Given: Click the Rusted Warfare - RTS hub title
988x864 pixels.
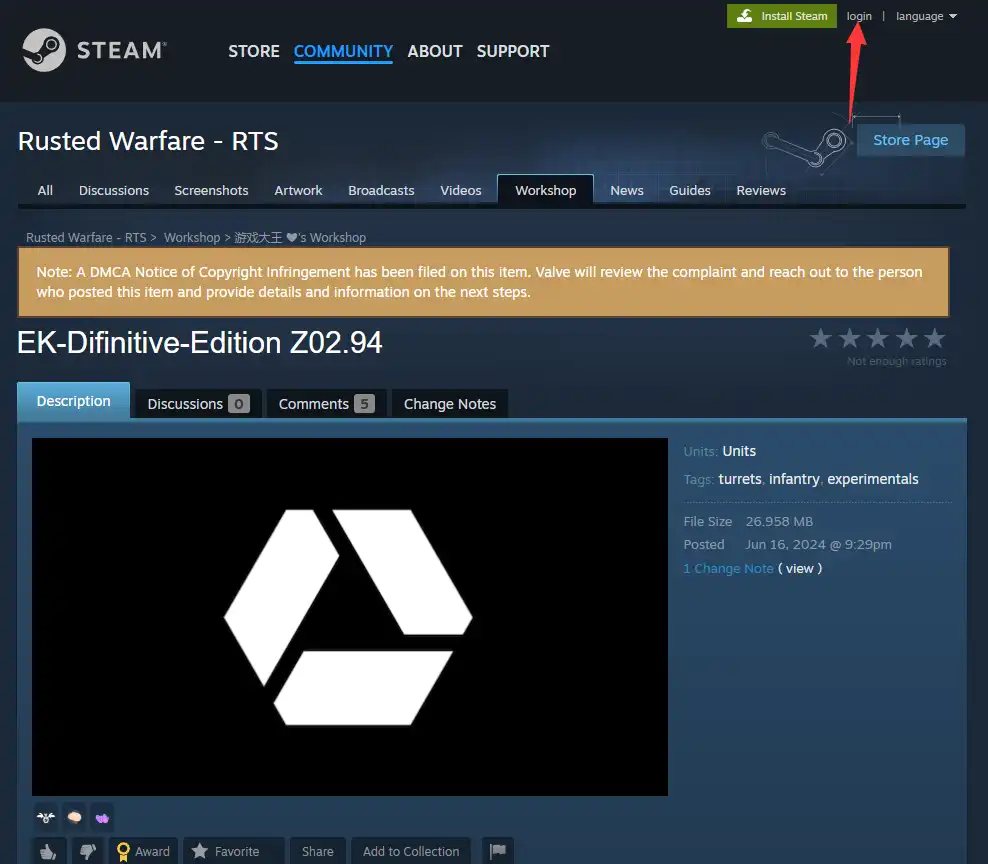Looking at the screenshot, I should click(148, 141).
